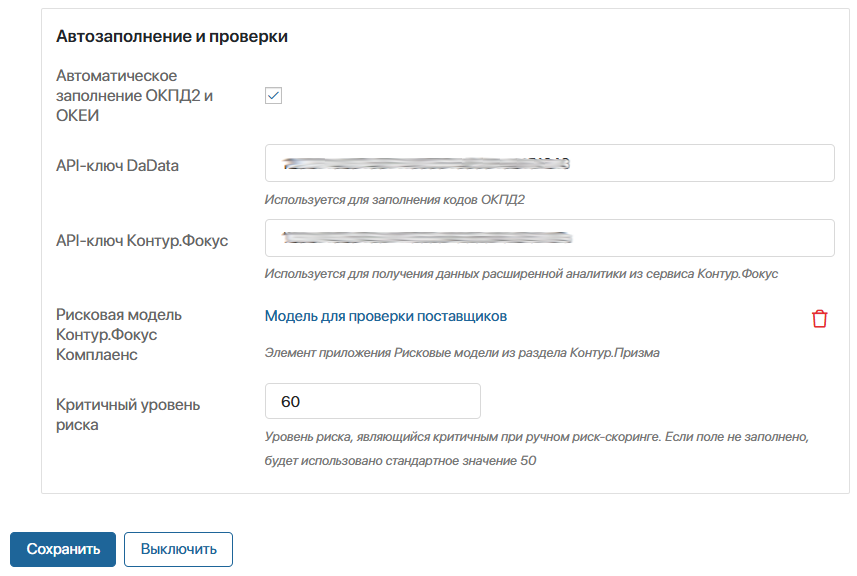Save the autofill and checks settings
This screenshot has width=857, height=576.
coord(62,549)
